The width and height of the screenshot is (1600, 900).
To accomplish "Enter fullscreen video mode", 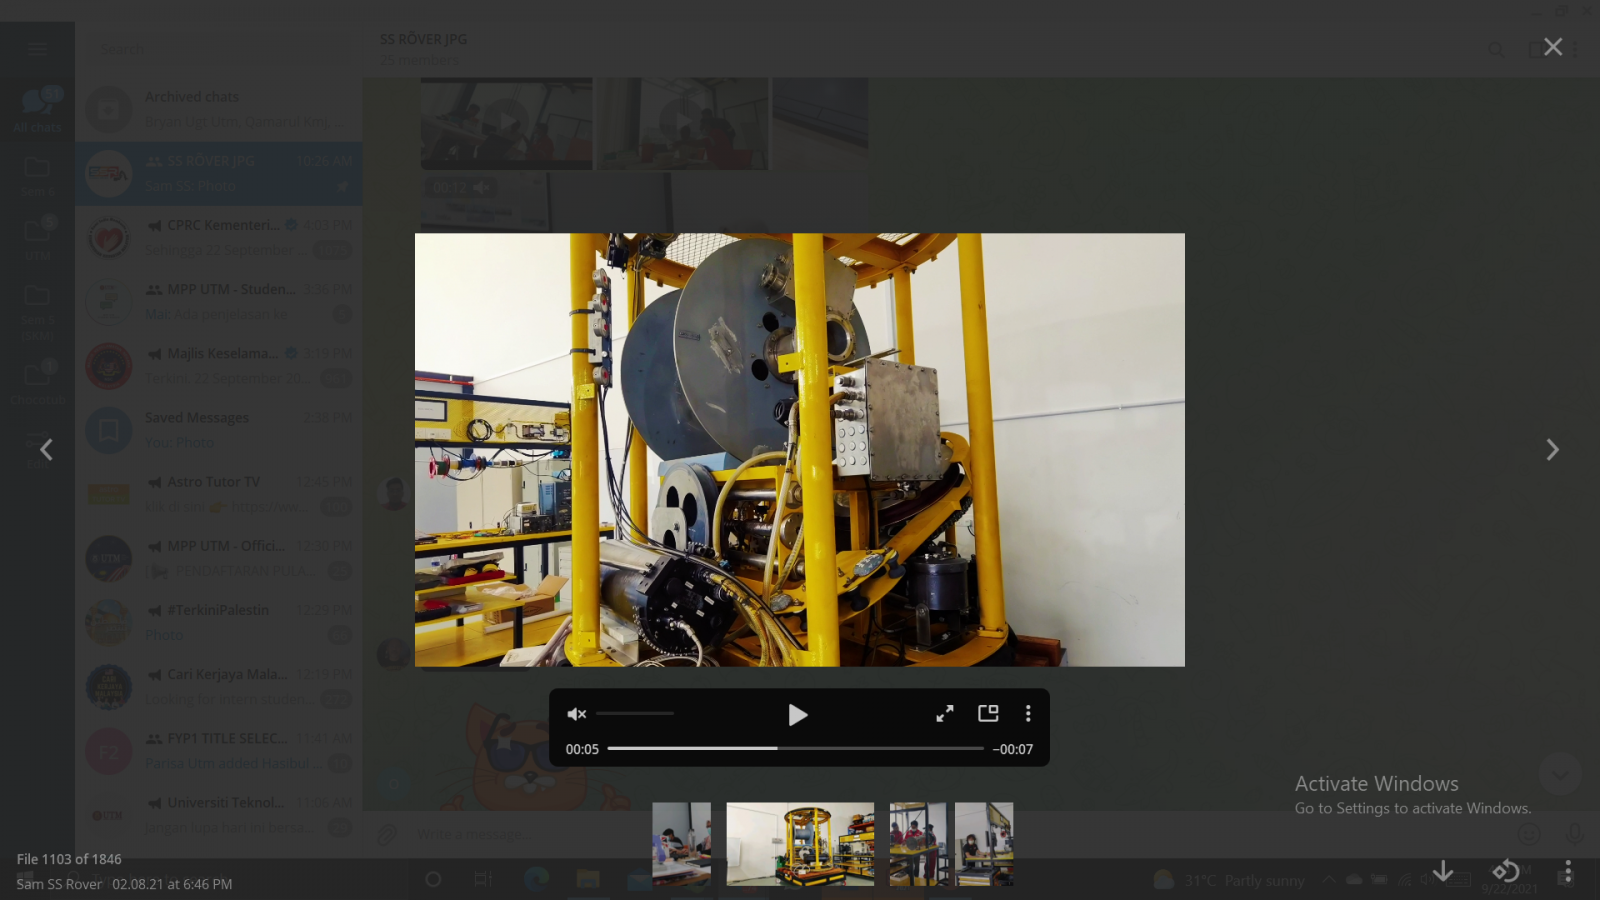I will 944,714.
